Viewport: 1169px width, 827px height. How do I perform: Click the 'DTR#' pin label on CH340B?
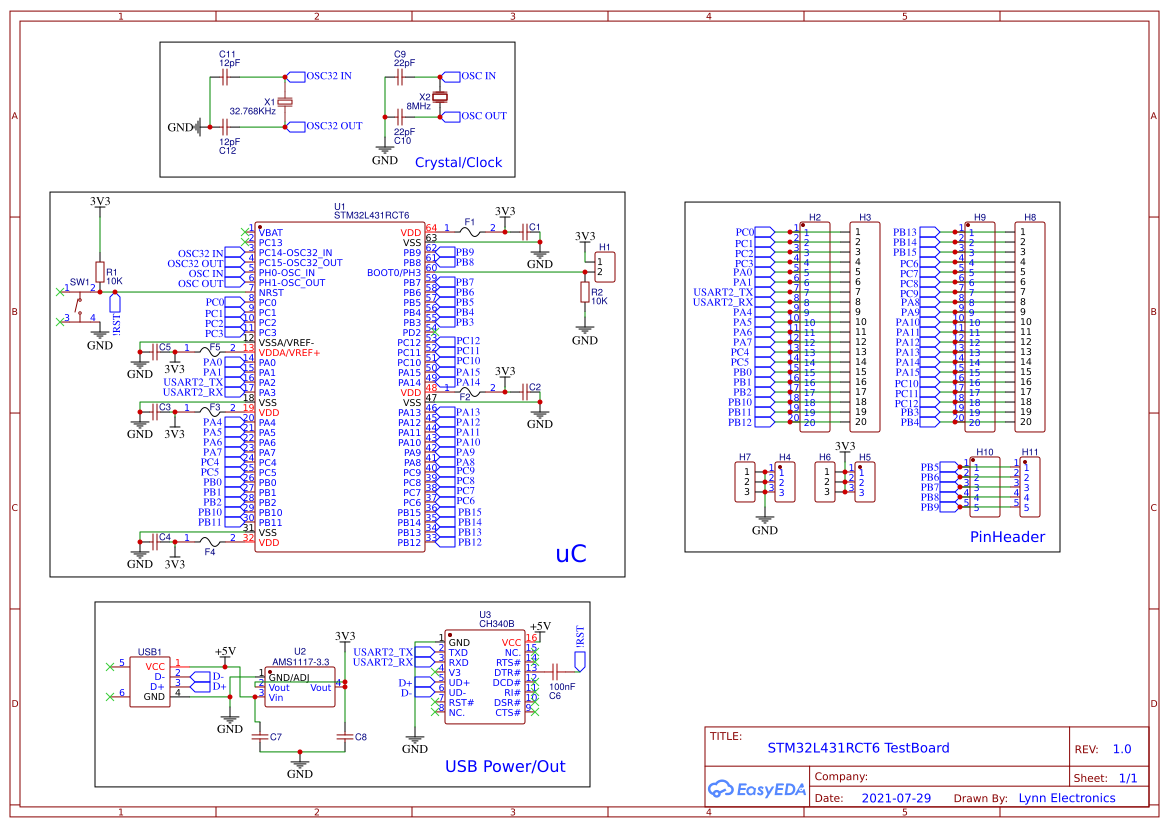508,673
